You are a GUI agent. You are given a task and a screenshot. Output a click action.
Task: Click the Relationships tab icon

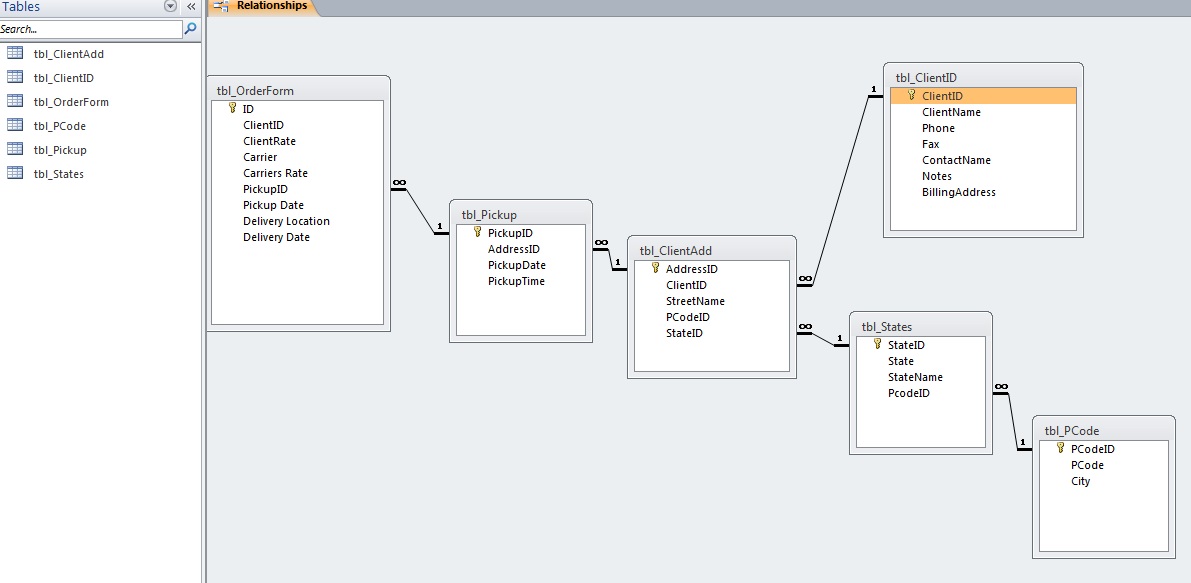click(x=221, y=6)
